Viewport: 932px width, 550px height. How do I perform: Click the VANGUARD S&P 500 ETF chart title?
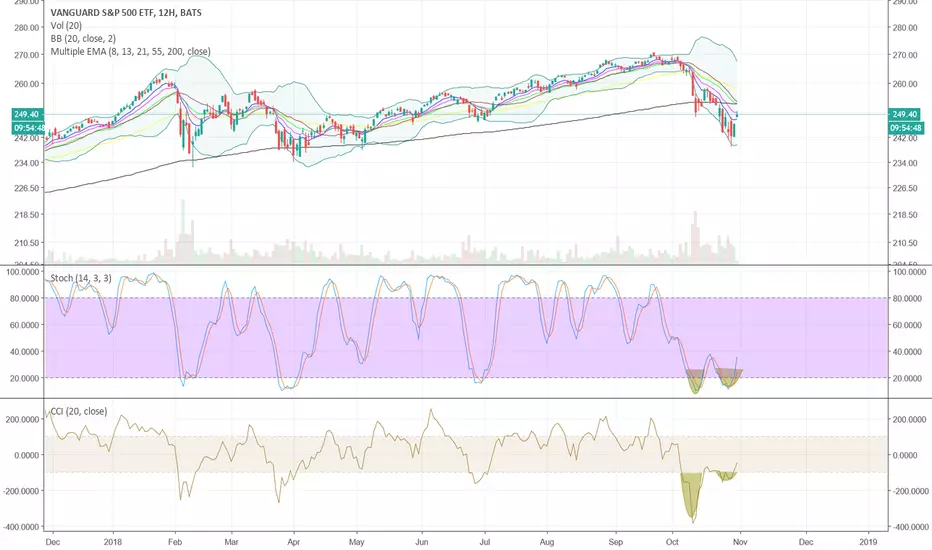coord(126,12)
